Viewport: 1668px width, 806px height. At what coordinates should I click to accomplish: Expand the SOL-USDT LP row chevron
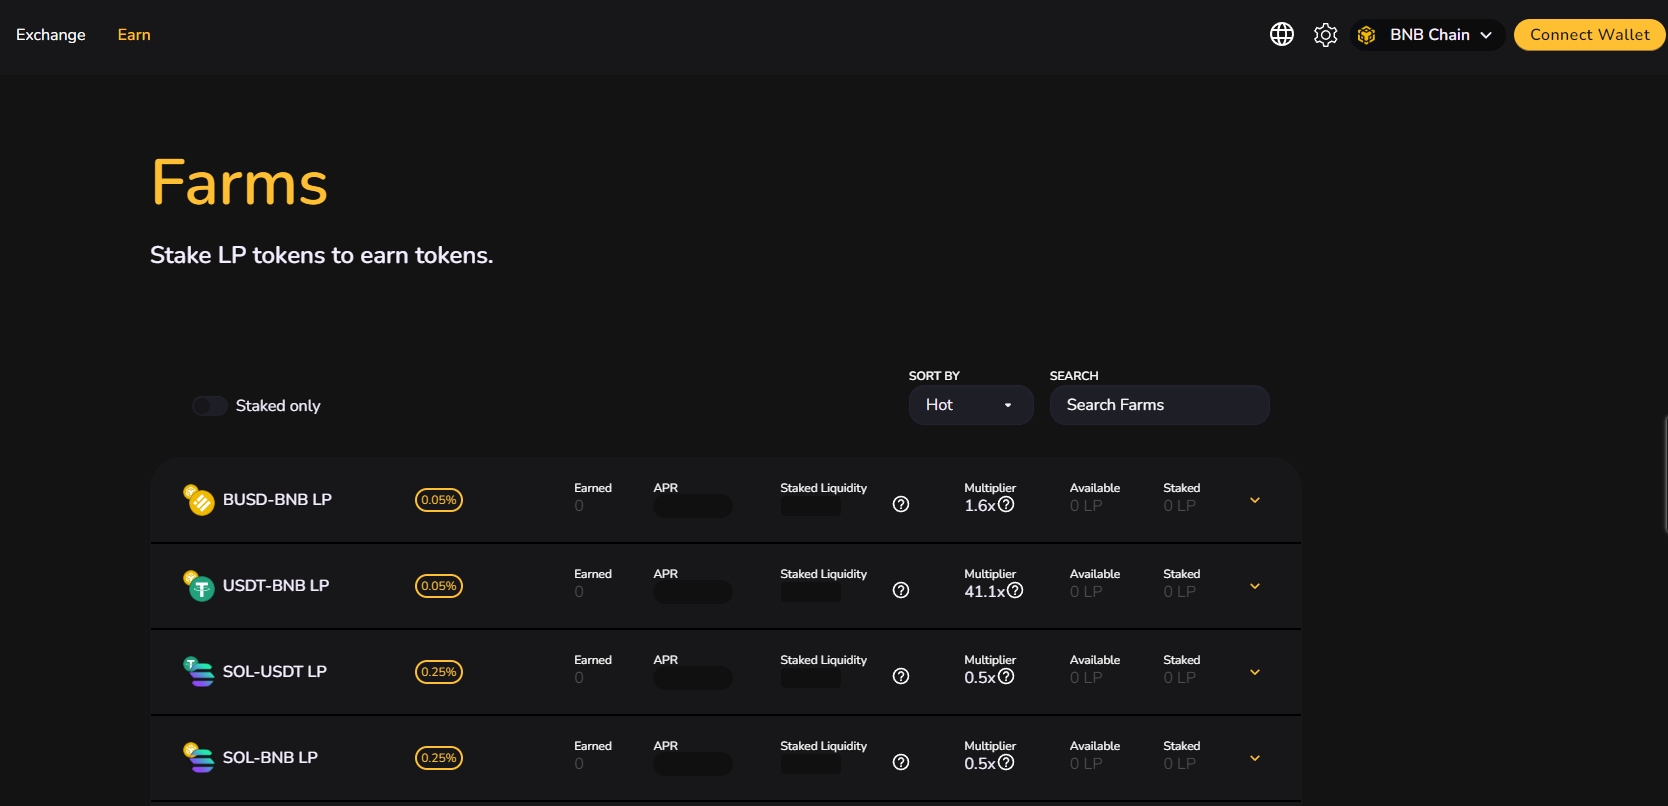coord(1255,672)
